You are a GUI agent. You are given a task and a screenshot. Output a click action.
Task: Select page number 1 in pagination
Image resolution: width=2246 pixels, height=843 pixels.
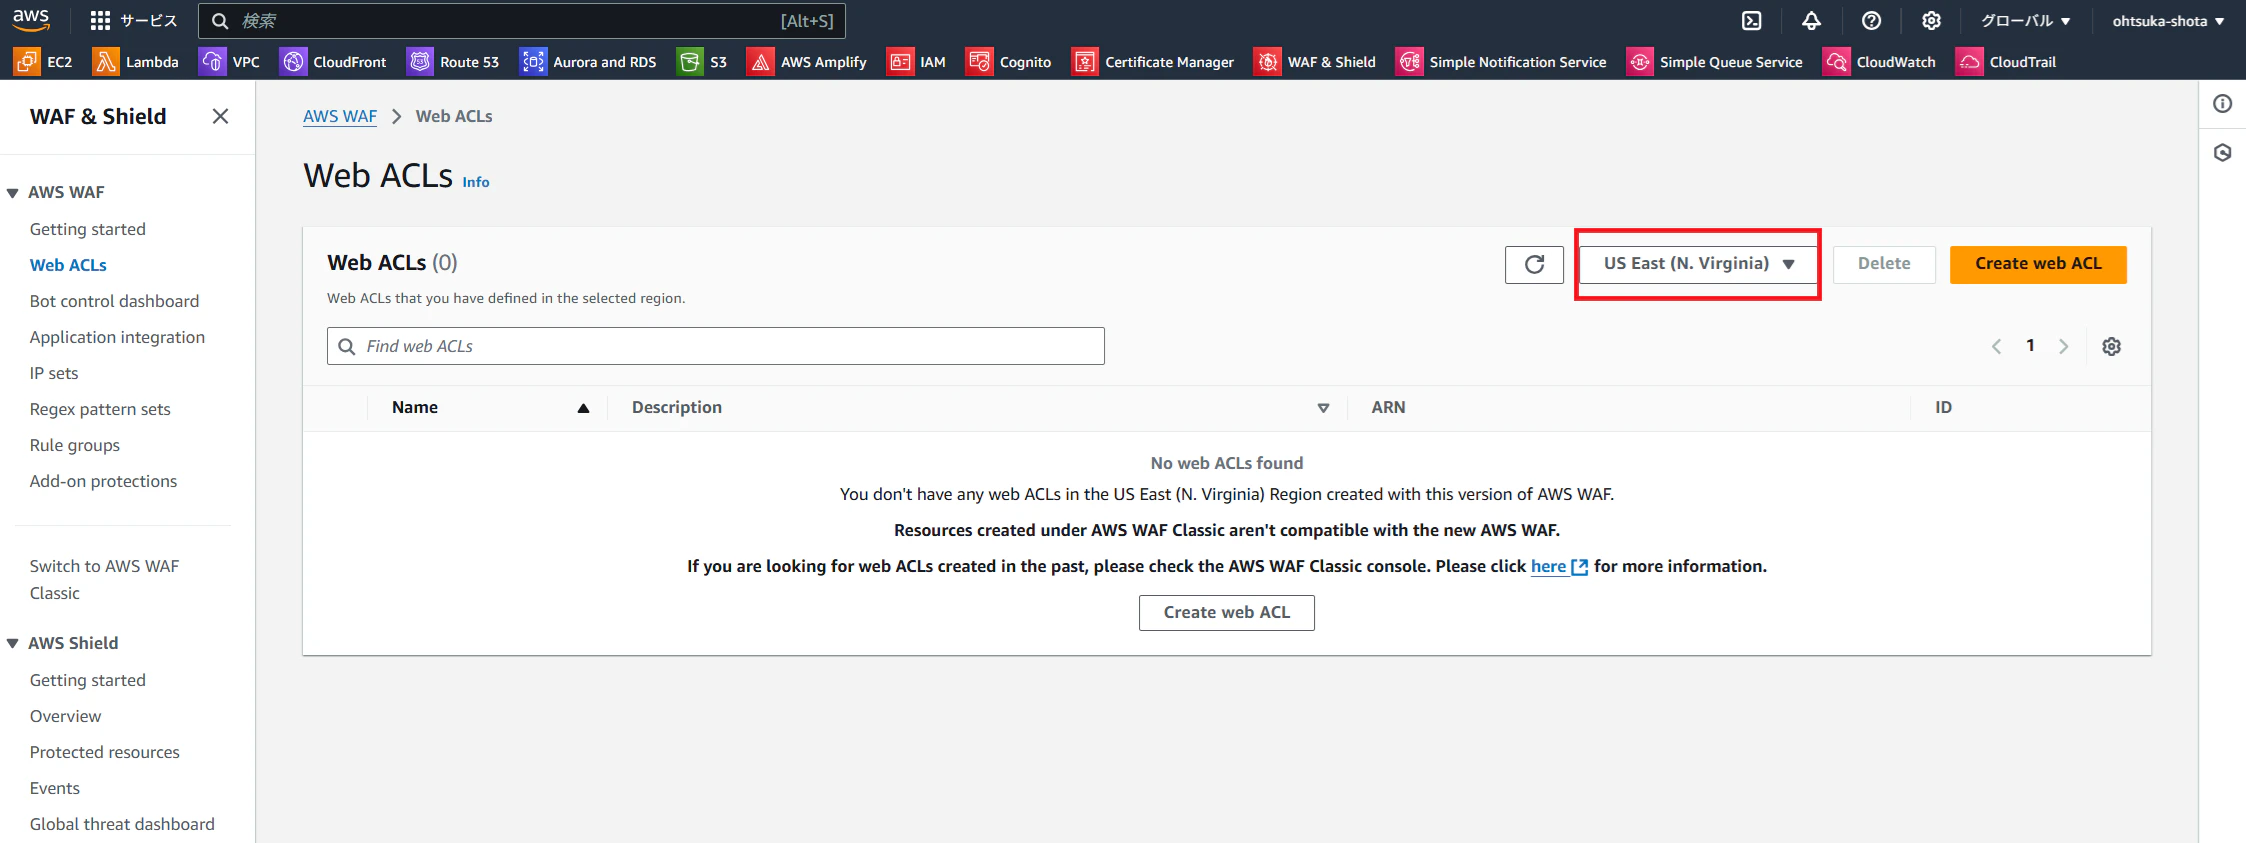tap(2030, 346)
